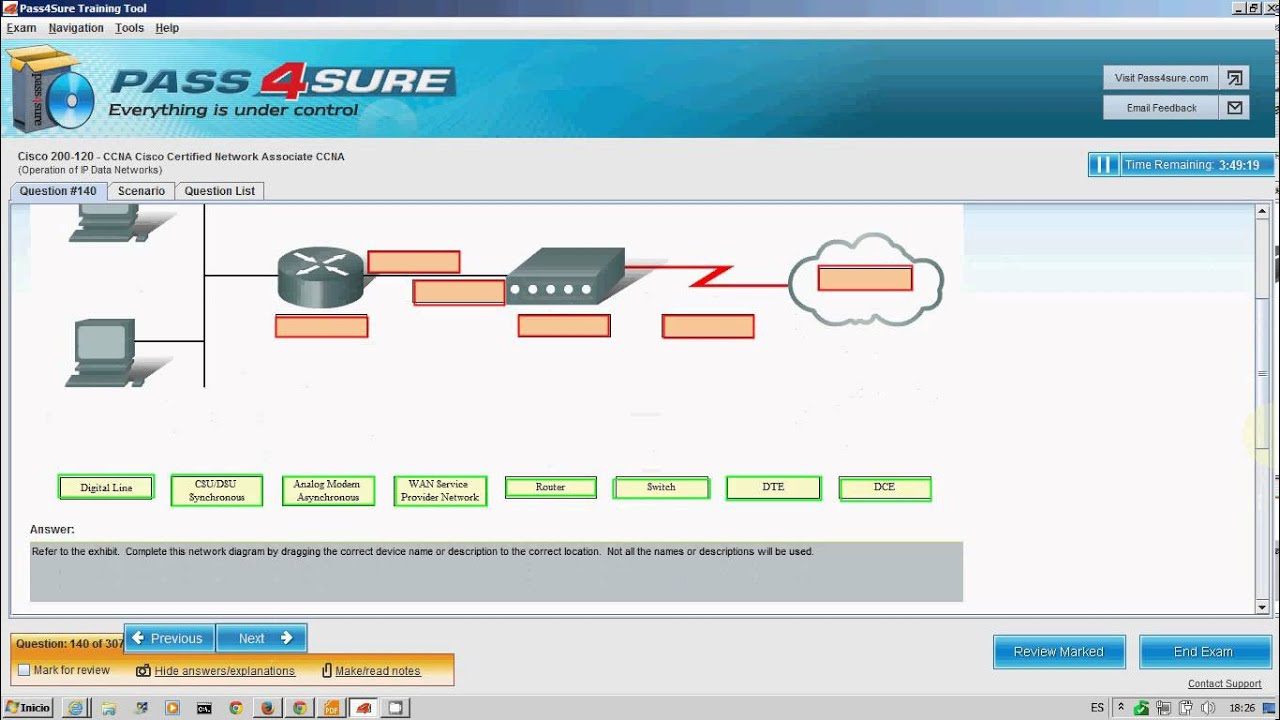Open the media player taskbar icon

pyautogui.click(x=172, y=707)
